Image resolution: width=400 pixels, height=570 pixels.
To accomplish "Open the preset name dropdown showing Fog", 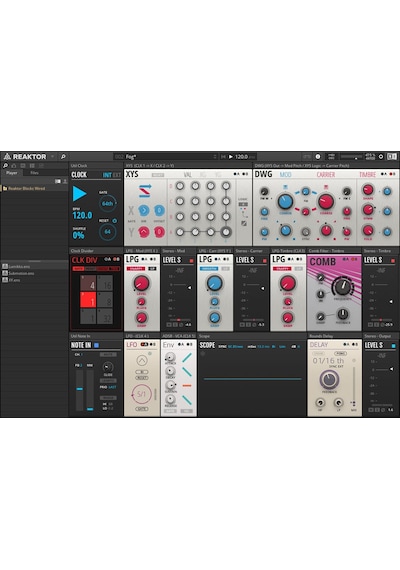I will [166, 157].
